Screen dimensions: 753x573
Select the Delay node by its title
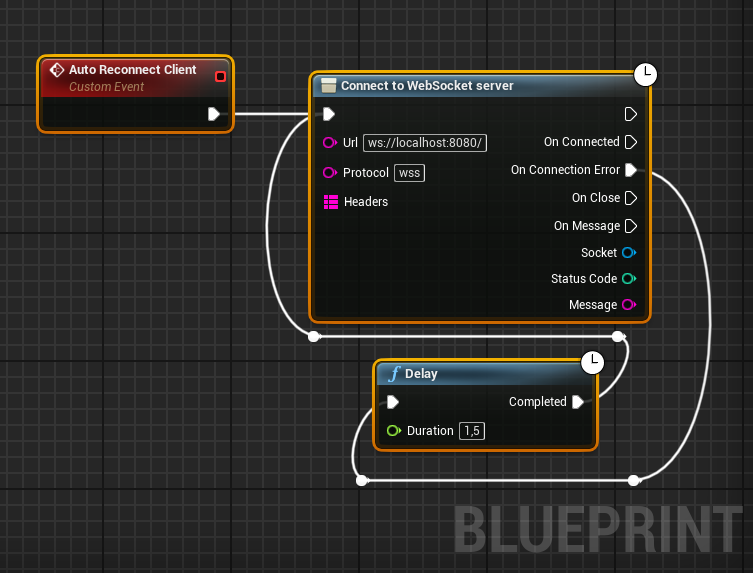tap(421, 374)
